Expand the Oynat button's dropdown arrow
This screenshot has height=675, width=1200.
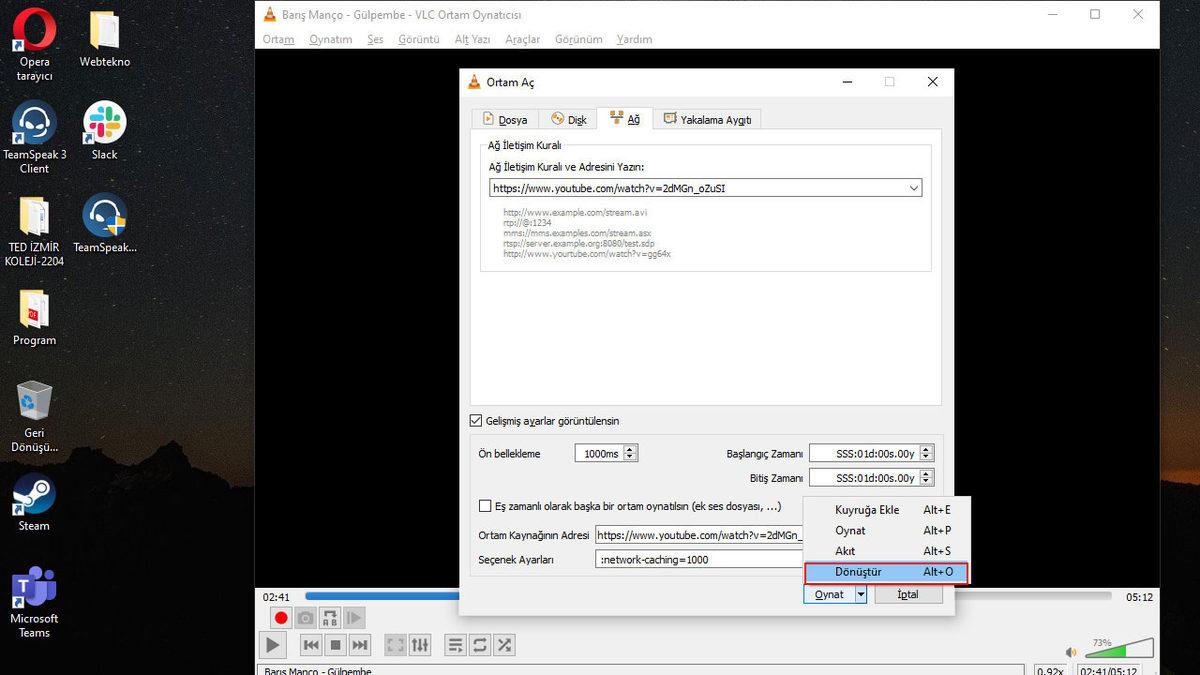click(x=860, y=593)
